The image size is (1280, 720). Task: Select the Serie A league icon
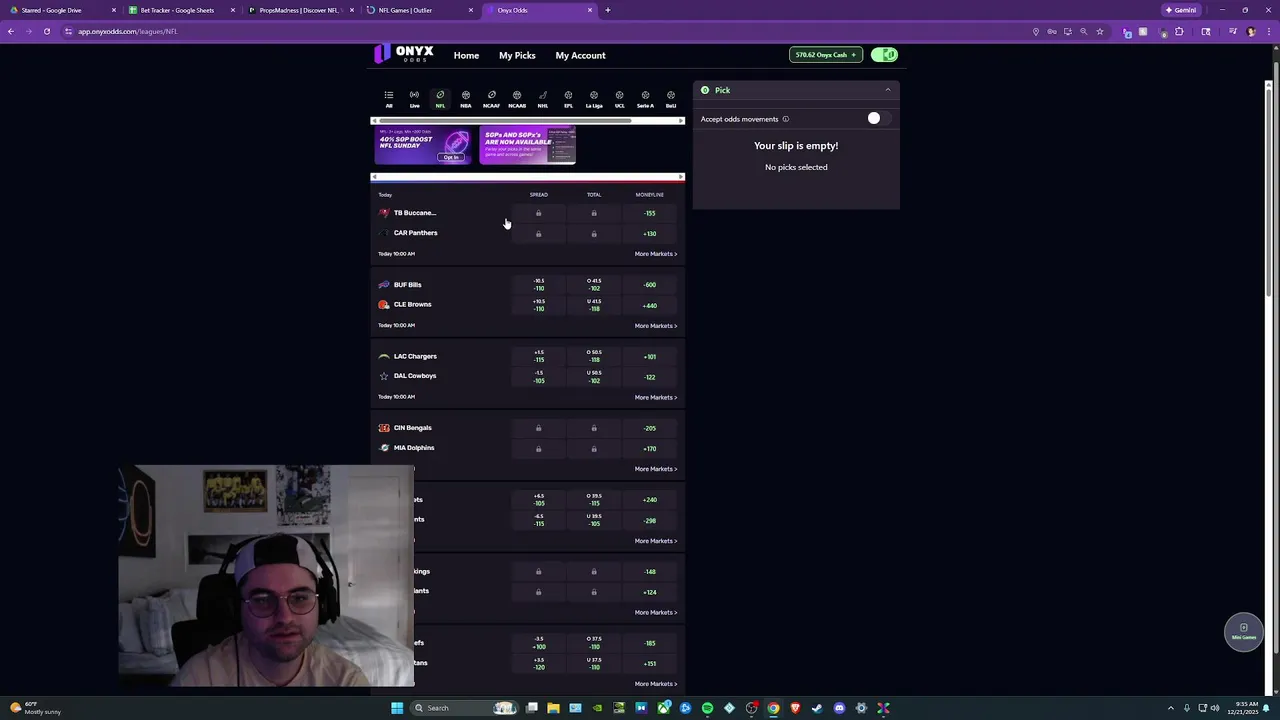point(645,99)
